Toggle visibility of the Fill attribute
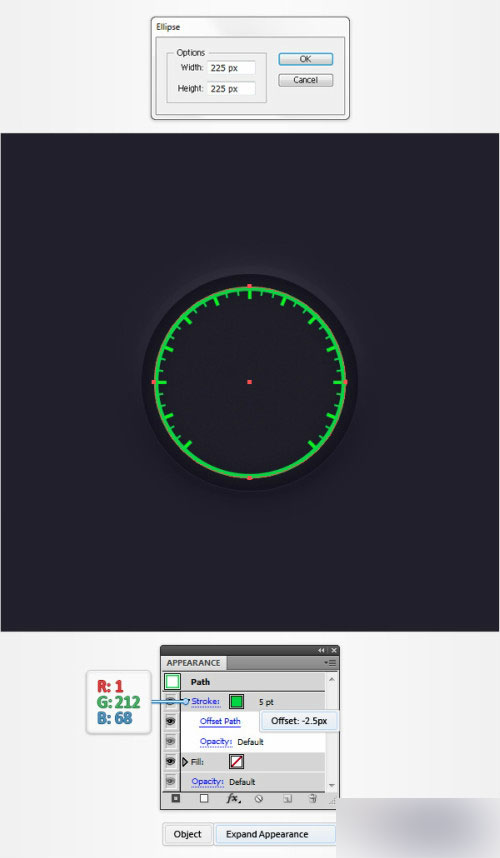This screenshot has height=858, width=500. click(170, 761)
